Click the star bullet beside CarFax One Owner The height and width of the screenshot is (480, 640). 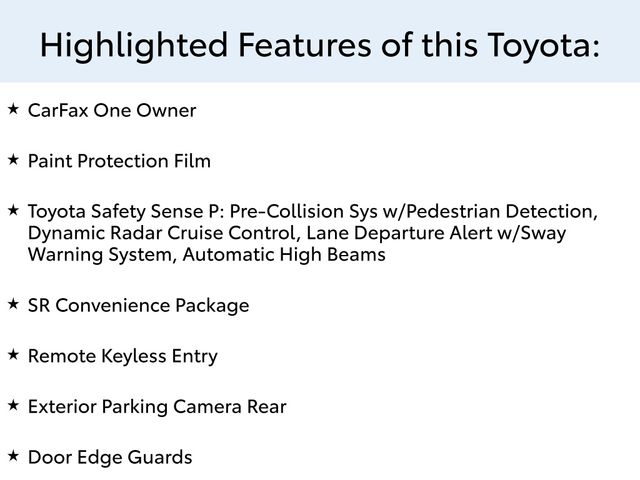[13, 108]
